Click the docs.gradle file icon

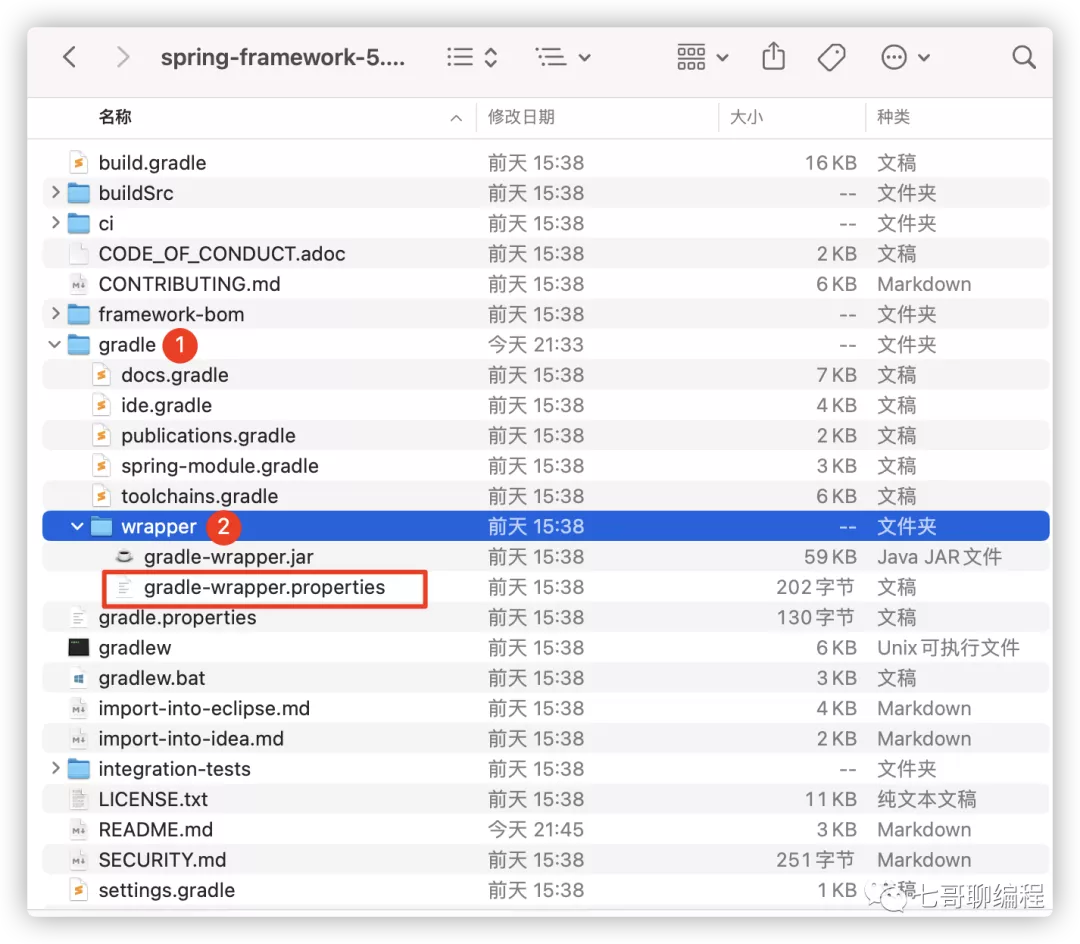101,375
